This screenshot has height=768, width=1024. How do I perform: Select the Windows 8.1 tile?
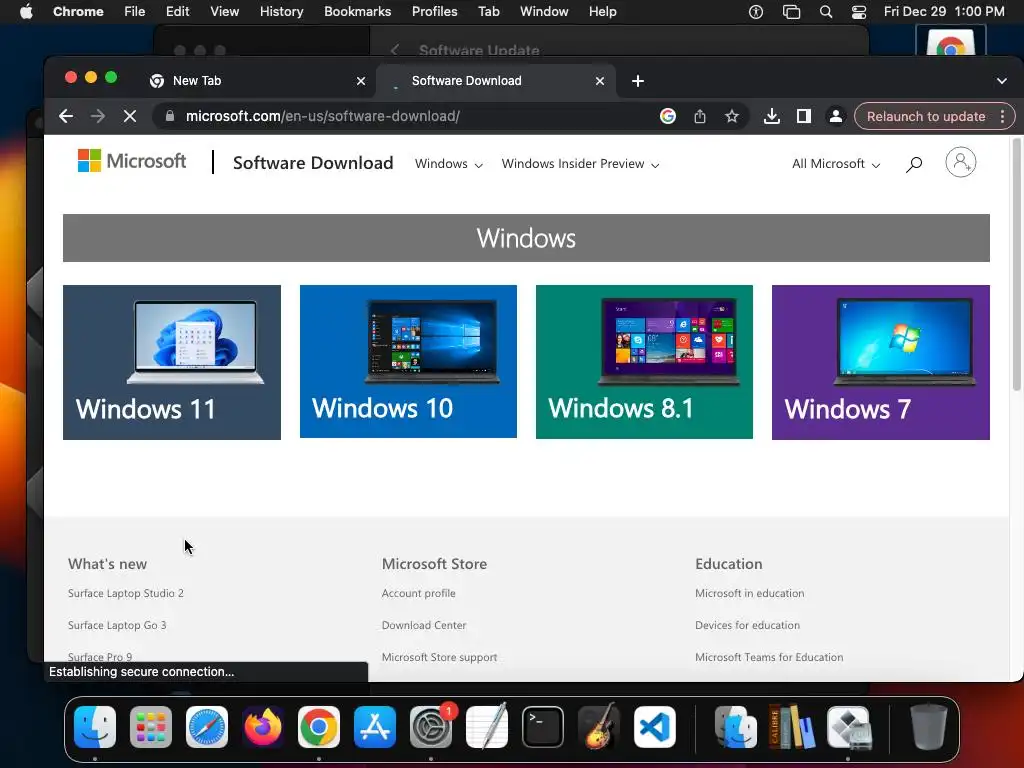pyautogui.click(x=644, y=362)
